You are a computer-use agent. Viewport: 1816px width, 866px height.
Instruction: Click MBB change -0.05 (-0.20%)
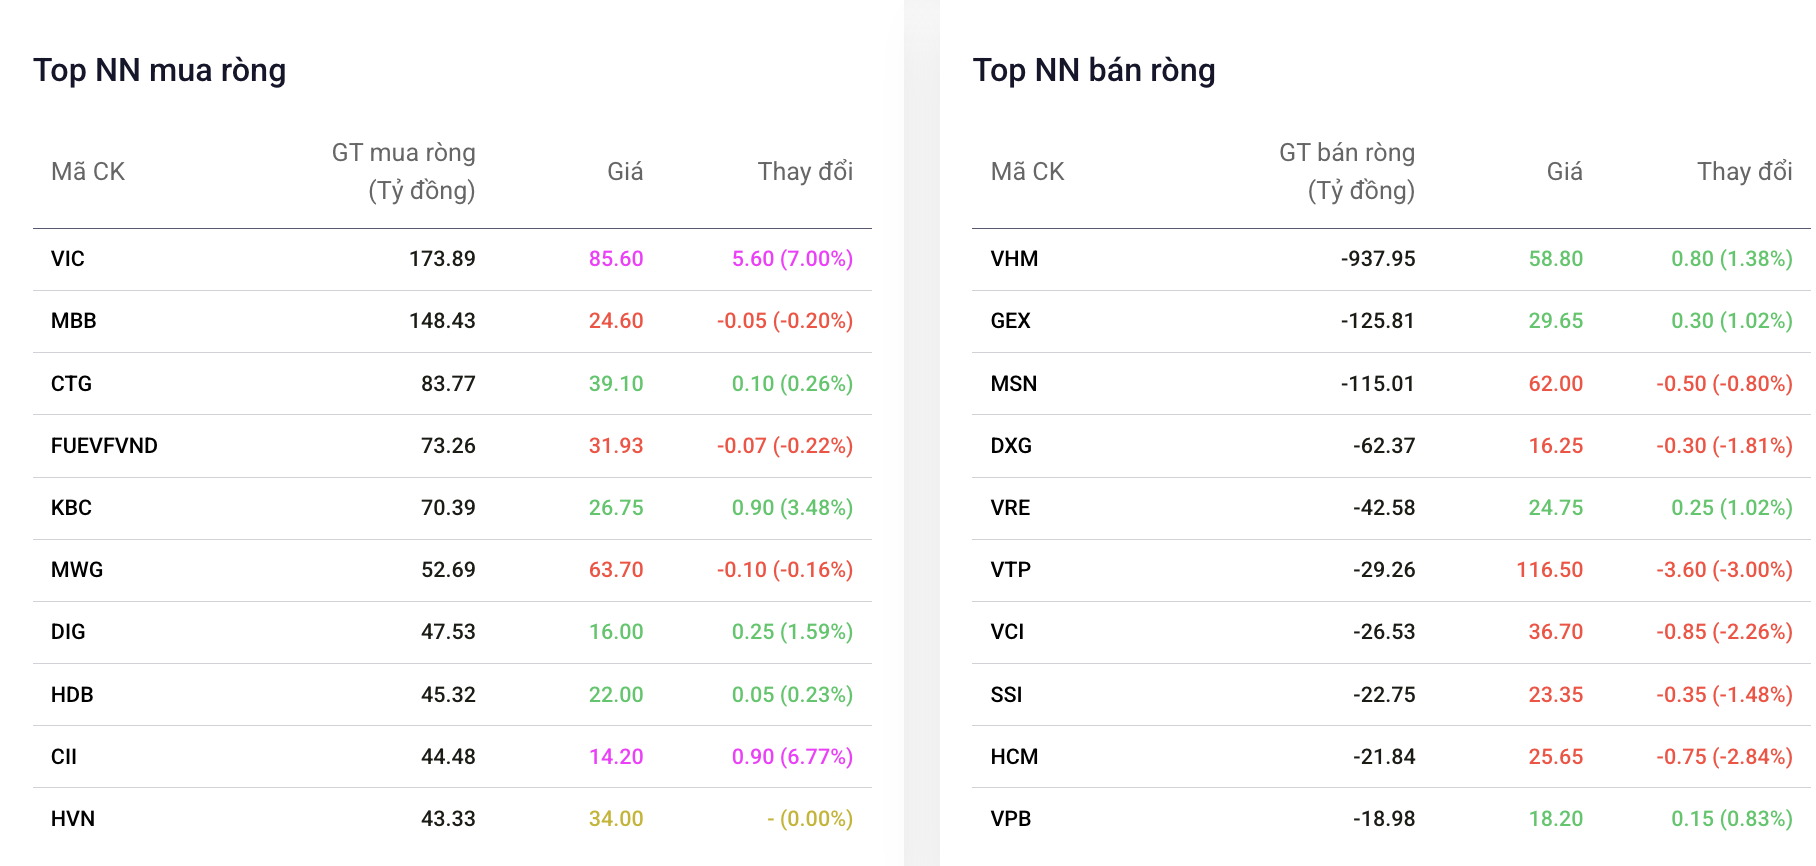pyautogui.click(x=785, y=321)
